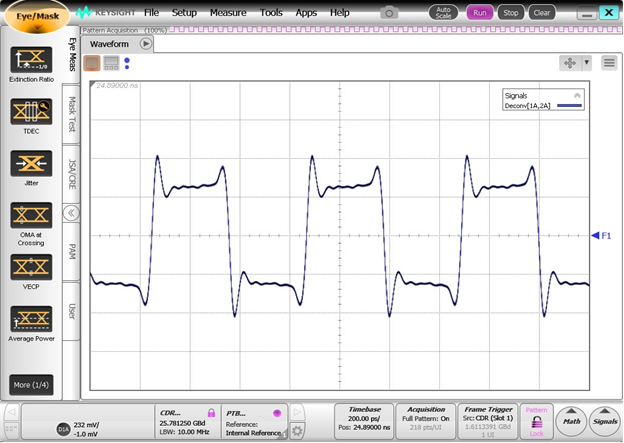
Task: Click the PTB magenta status indicator
Action: pyautogui.click(x=277, y=413)
